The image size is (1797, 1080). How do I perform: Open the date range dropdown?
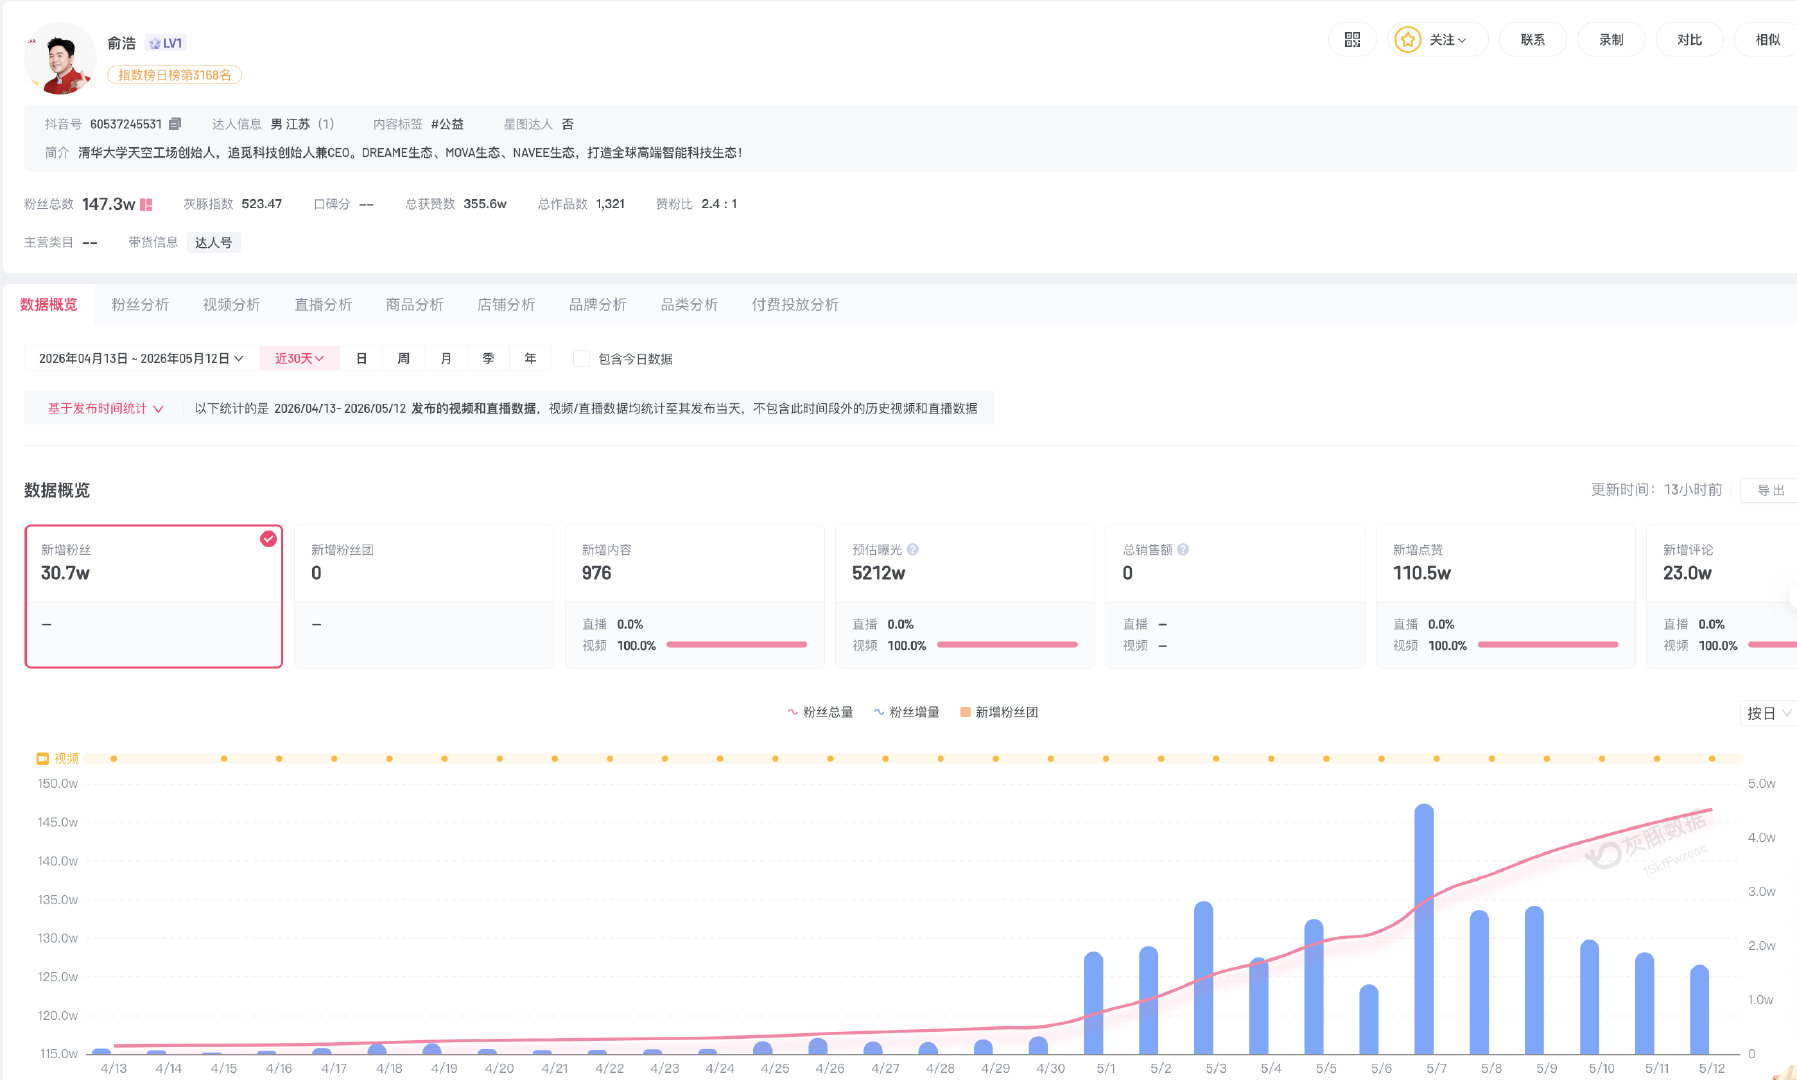[141, 359]
